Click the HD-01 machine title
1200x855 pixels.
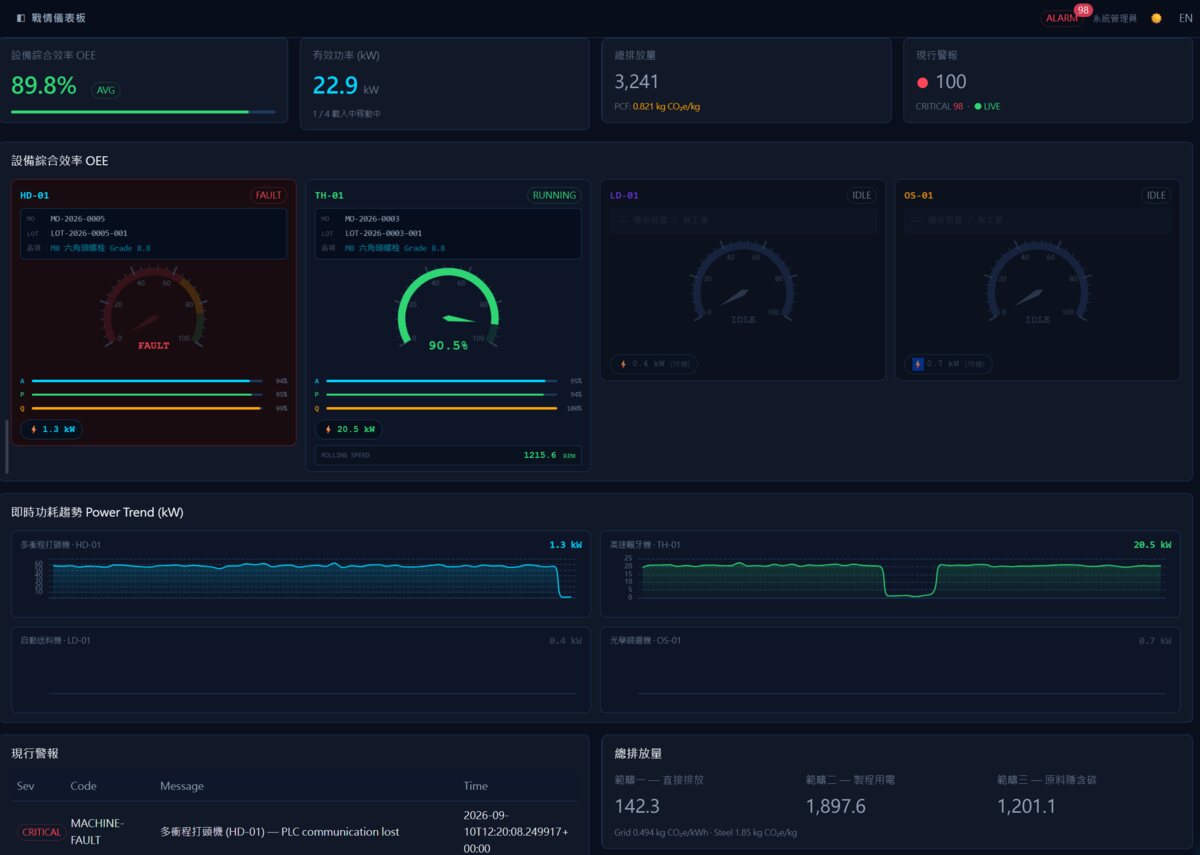(34, 196)
